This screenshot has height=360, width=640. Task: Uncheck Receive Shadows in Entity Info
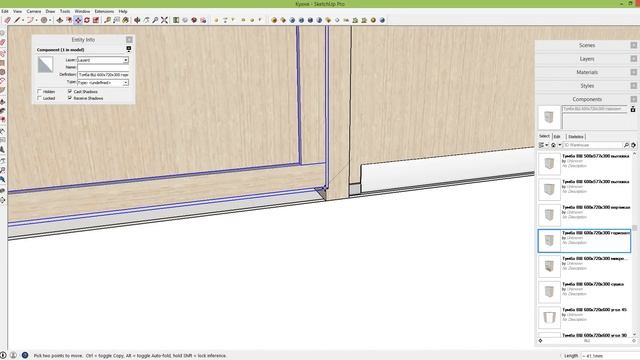pyautogui.click(x=70, y=98)
